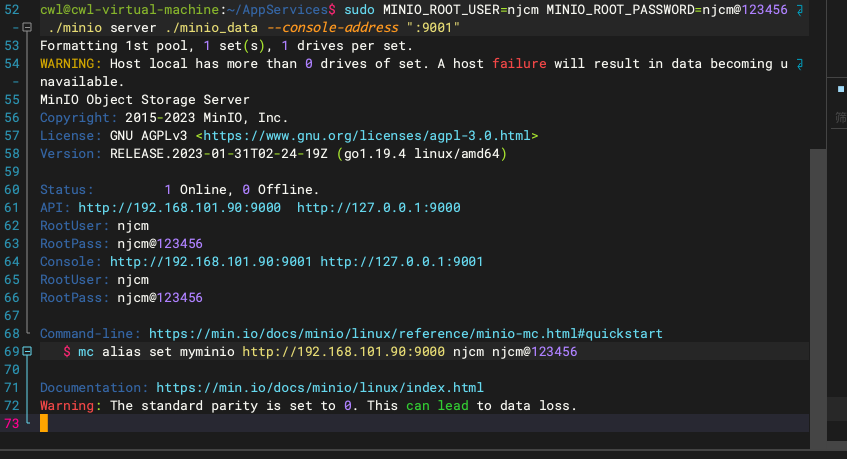Collapse the fold marker below line 52

coord(26,27)
